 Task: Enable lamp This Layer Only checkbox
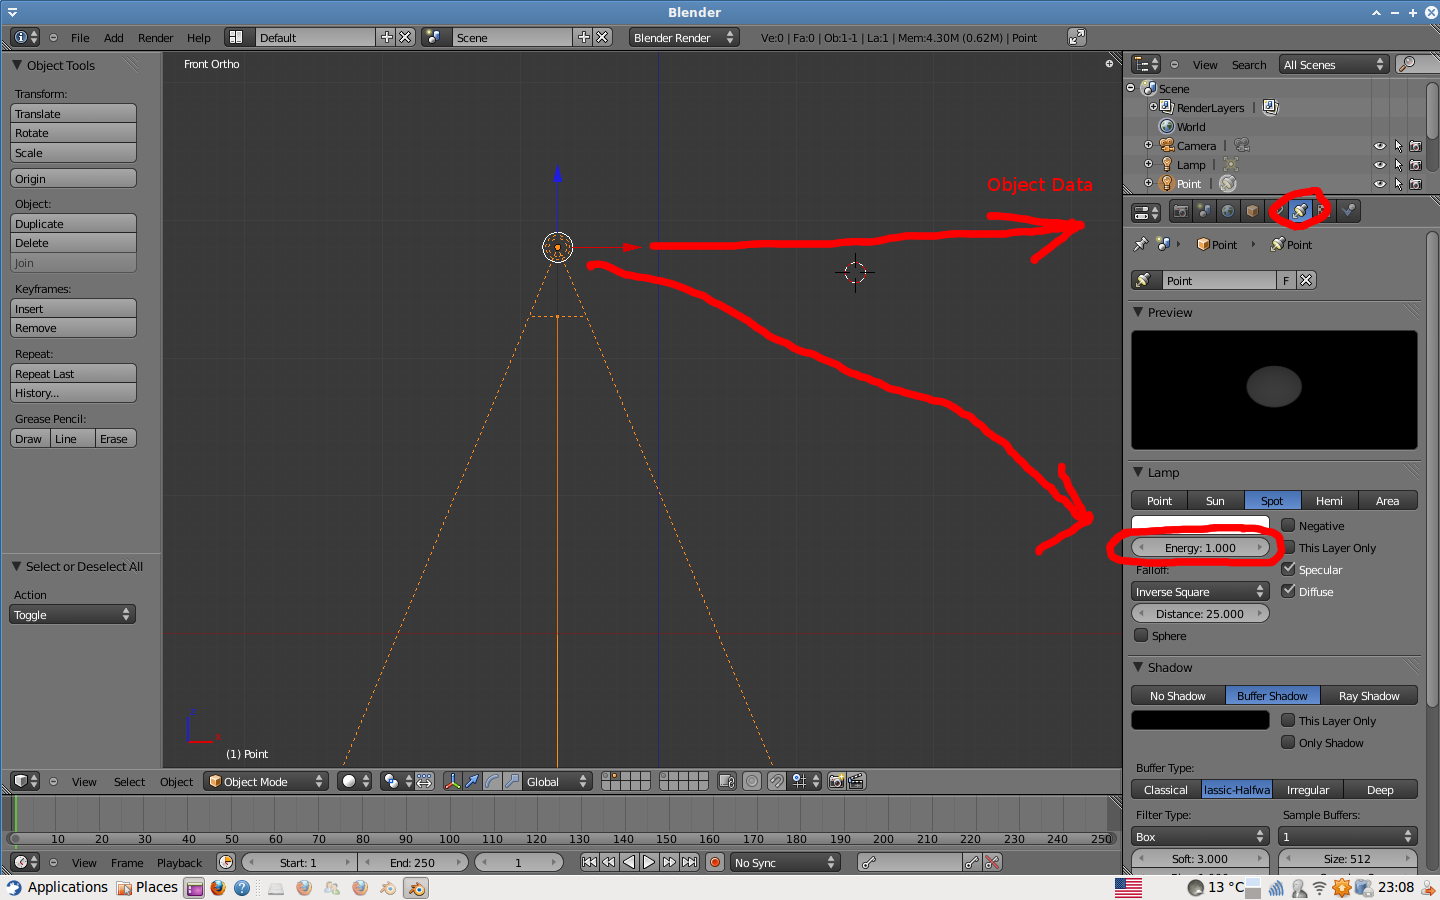point(1288,547)
